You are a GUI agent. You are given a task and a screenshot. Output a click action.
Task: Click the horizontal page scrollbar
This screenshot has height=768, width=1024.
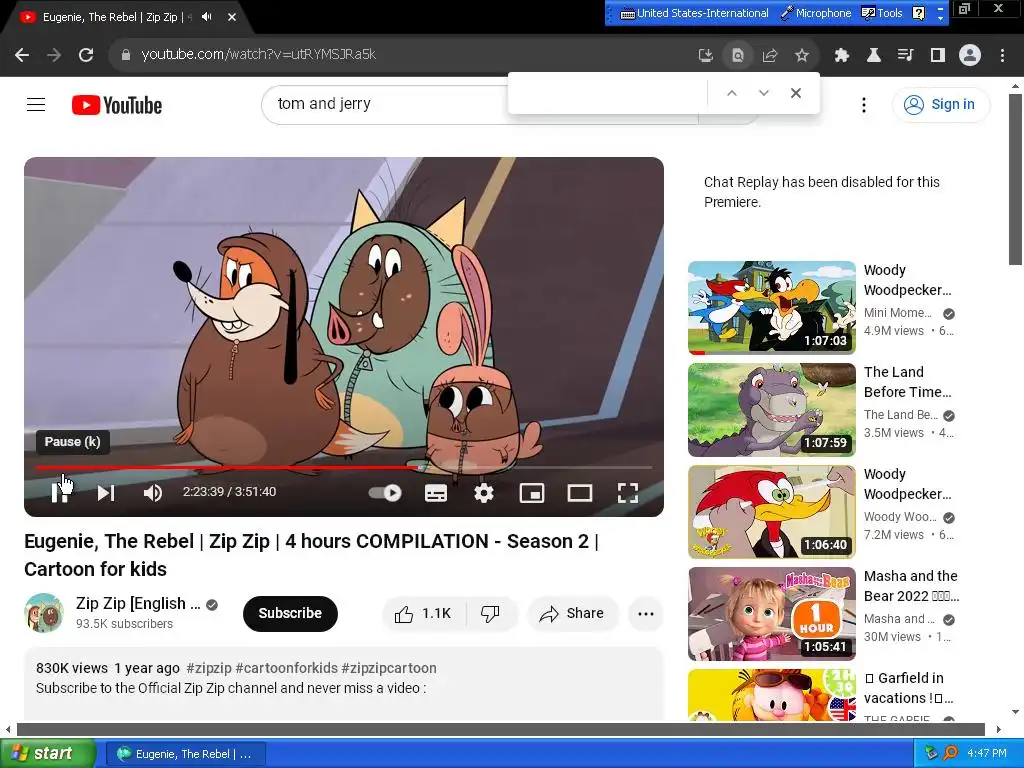[x=501, y=729]
